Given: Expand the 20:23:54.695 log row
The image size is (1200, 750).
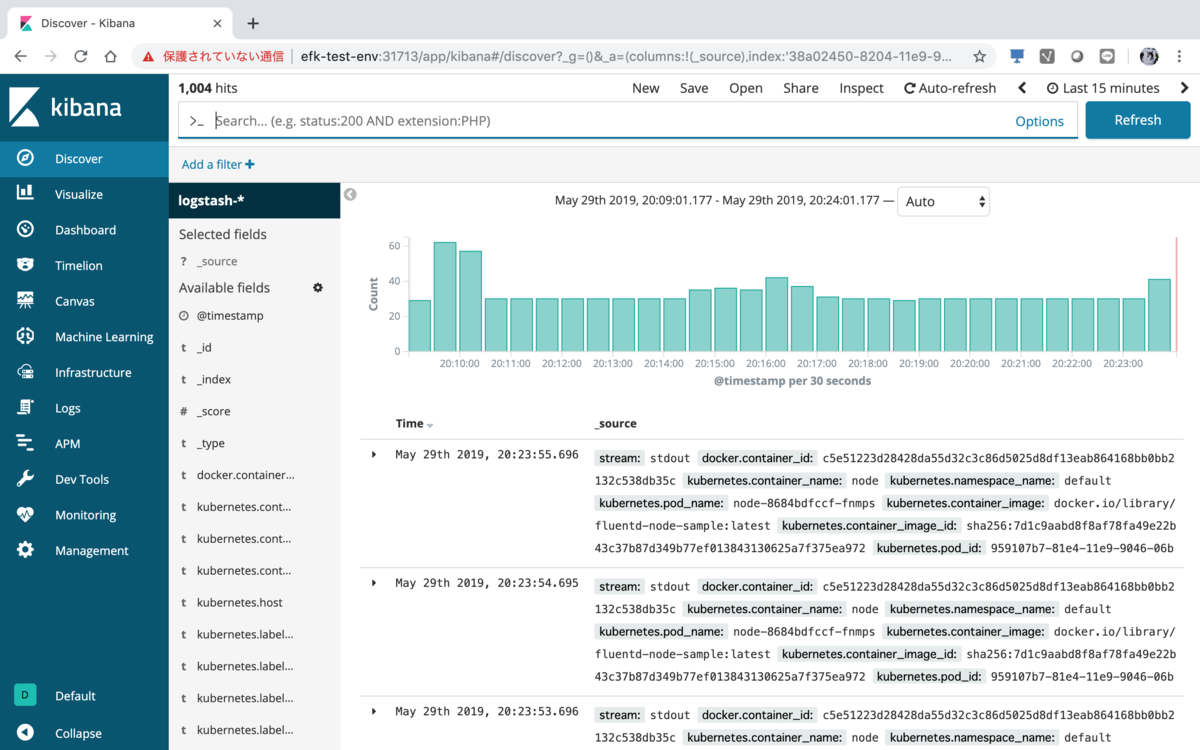Looking at the screenshot, I should point(374,582).
